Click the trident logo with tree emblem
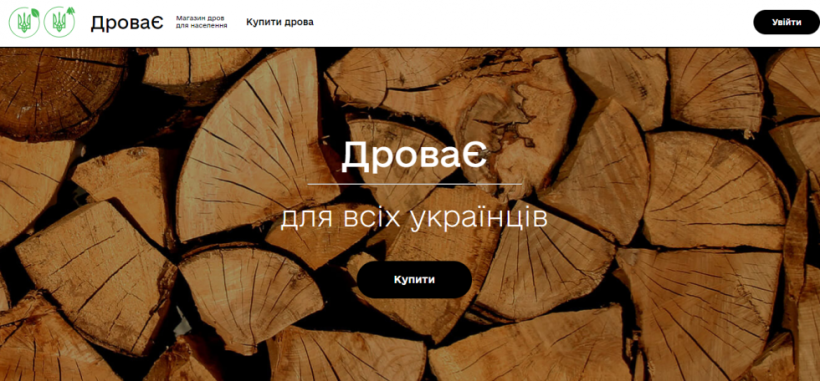820x381 pixels. (x=59, y=22)
